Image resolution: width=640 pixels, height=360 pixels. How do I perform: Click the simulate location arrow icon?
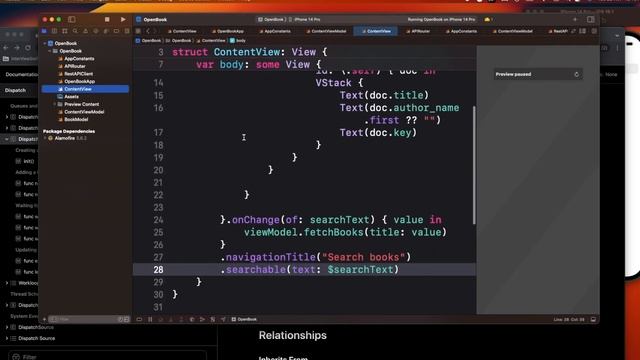pos(223,319)
